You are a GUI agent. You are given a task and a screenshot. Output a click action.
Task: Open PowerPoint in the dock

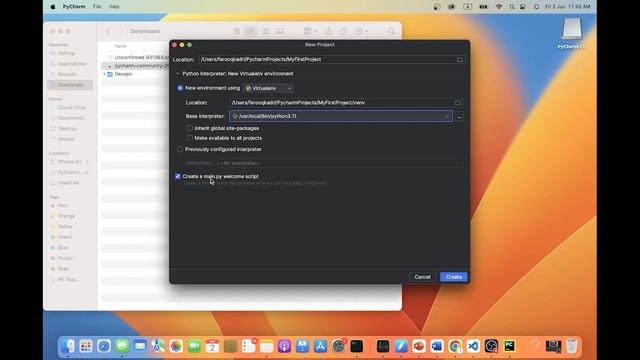click(419, 346)
